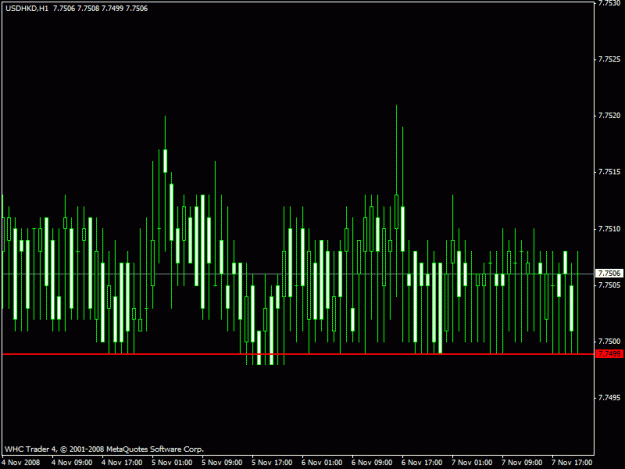
Task: Click the 7.7495 price scale label
Action: point(609,398)
